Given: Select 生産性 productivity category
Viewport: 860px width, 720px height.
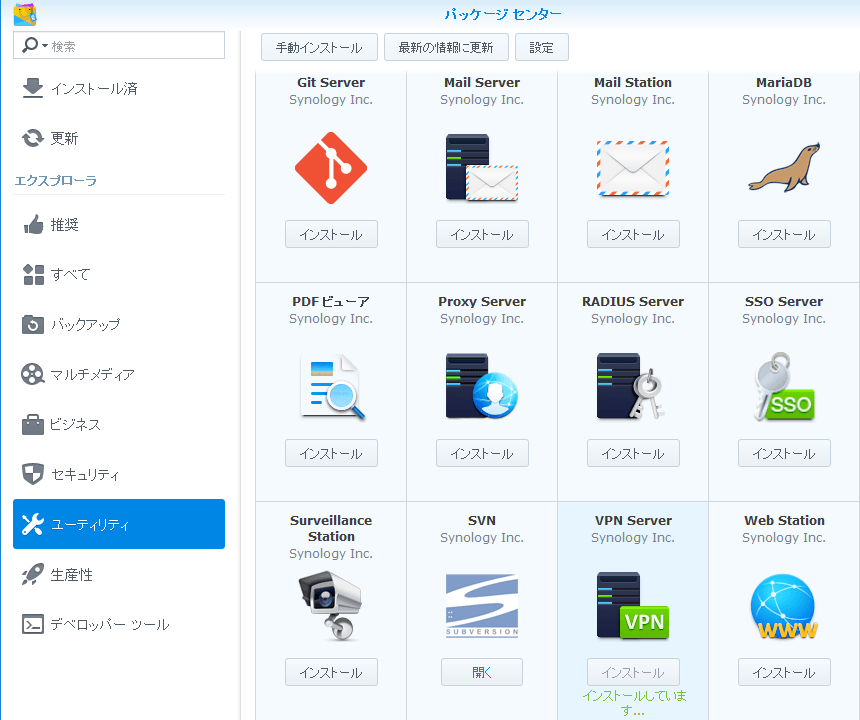Looking at the screenshot, I should tap(119, 574).
